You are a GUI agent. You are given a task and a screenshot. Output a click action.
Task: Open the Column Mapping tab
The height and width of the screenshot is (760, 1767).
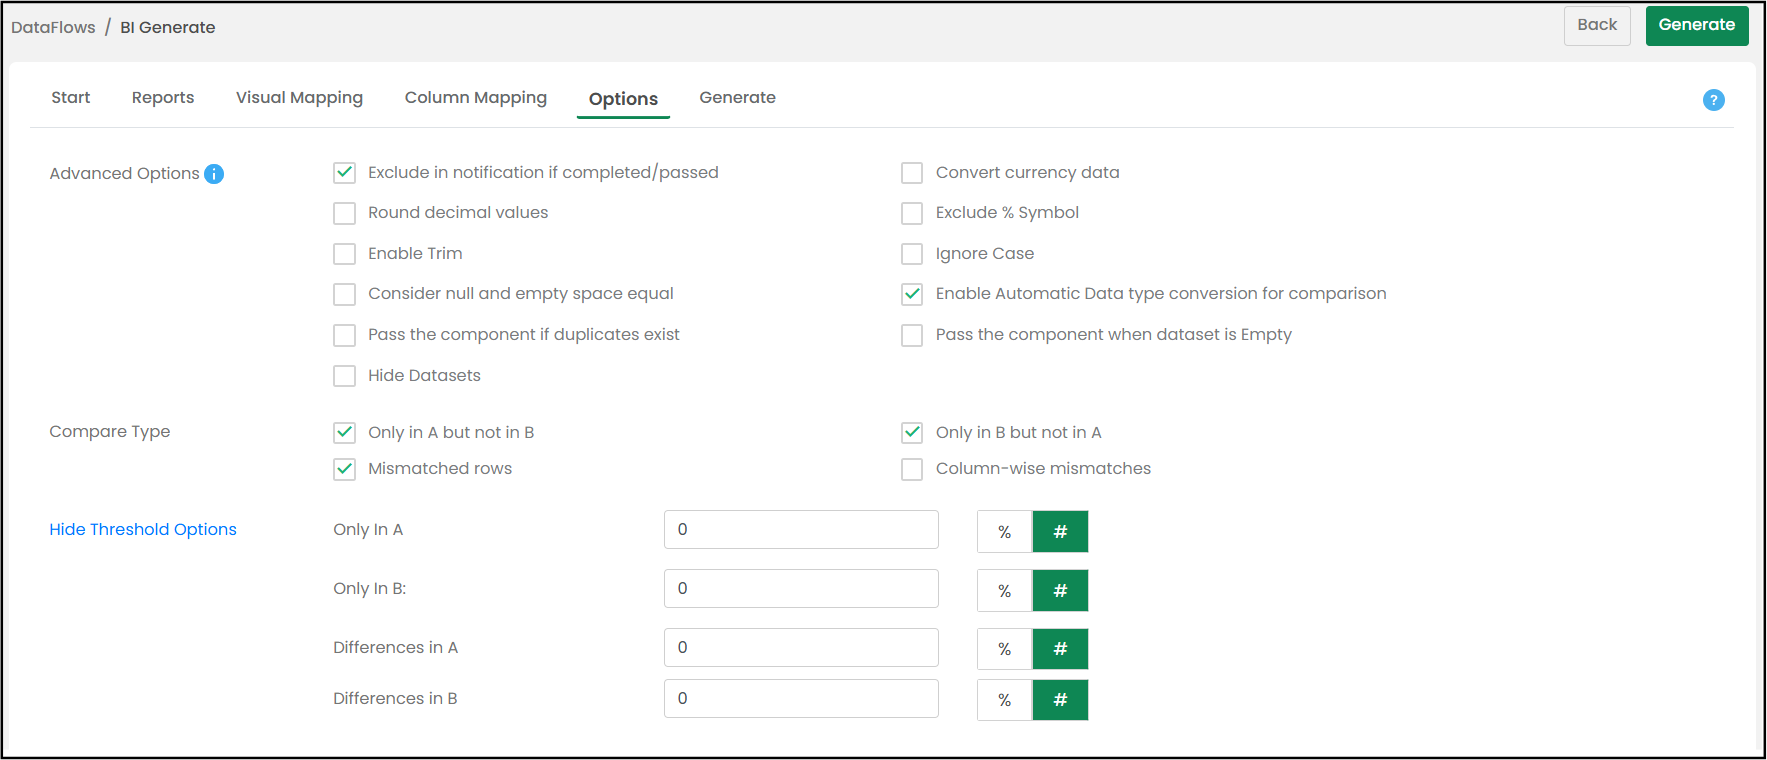(476, 98)
